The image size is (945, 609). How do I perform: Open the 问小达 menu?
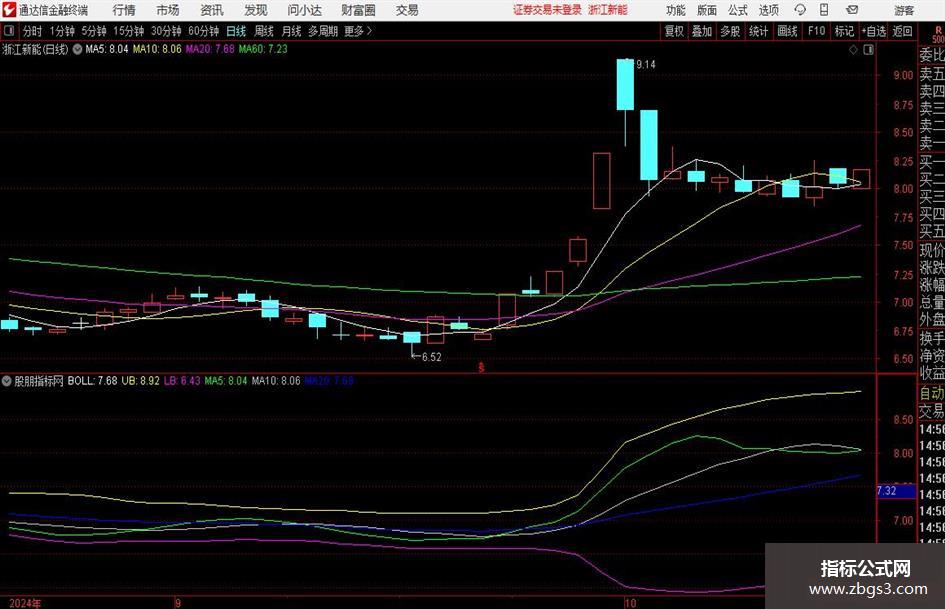[x=304, y=10]
